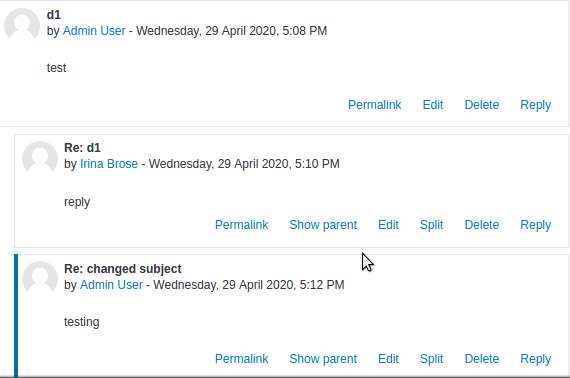The image size is (570, 378).
Task: Edit Irina Brose's Re: d1 reply
Action: [x=388, y=225]
